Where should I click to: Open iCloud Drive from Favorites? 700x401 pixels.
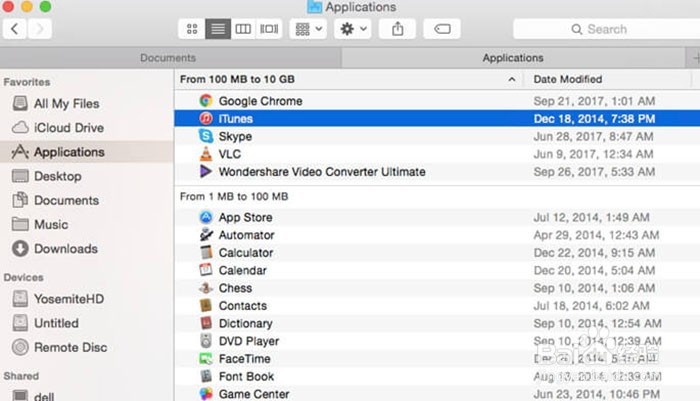68,128
